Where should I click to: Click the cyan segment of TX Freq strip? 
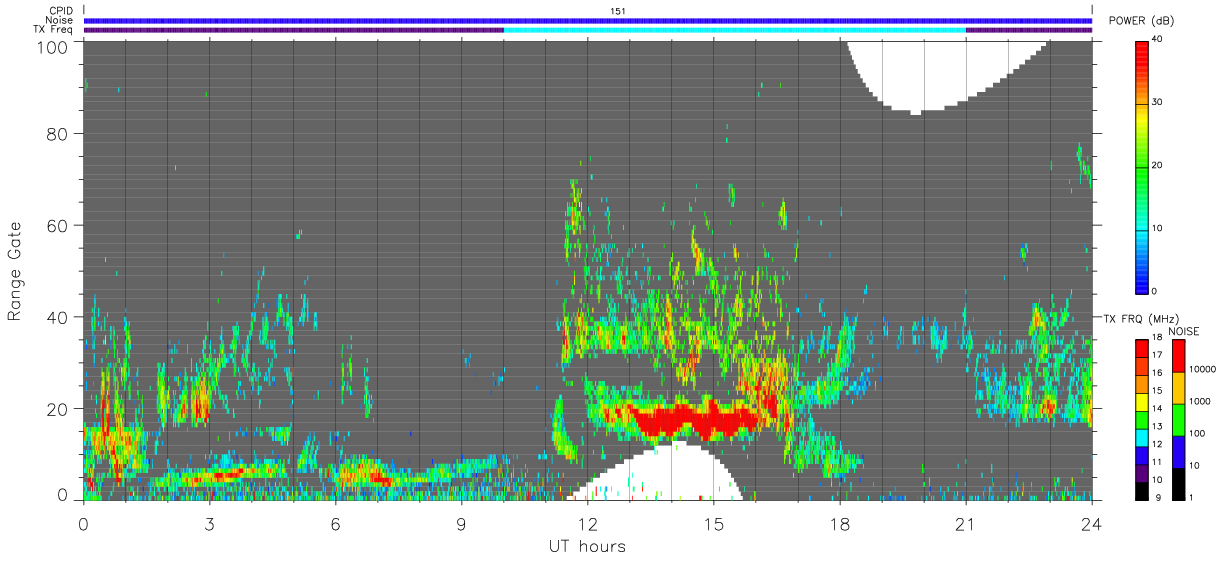734,30
